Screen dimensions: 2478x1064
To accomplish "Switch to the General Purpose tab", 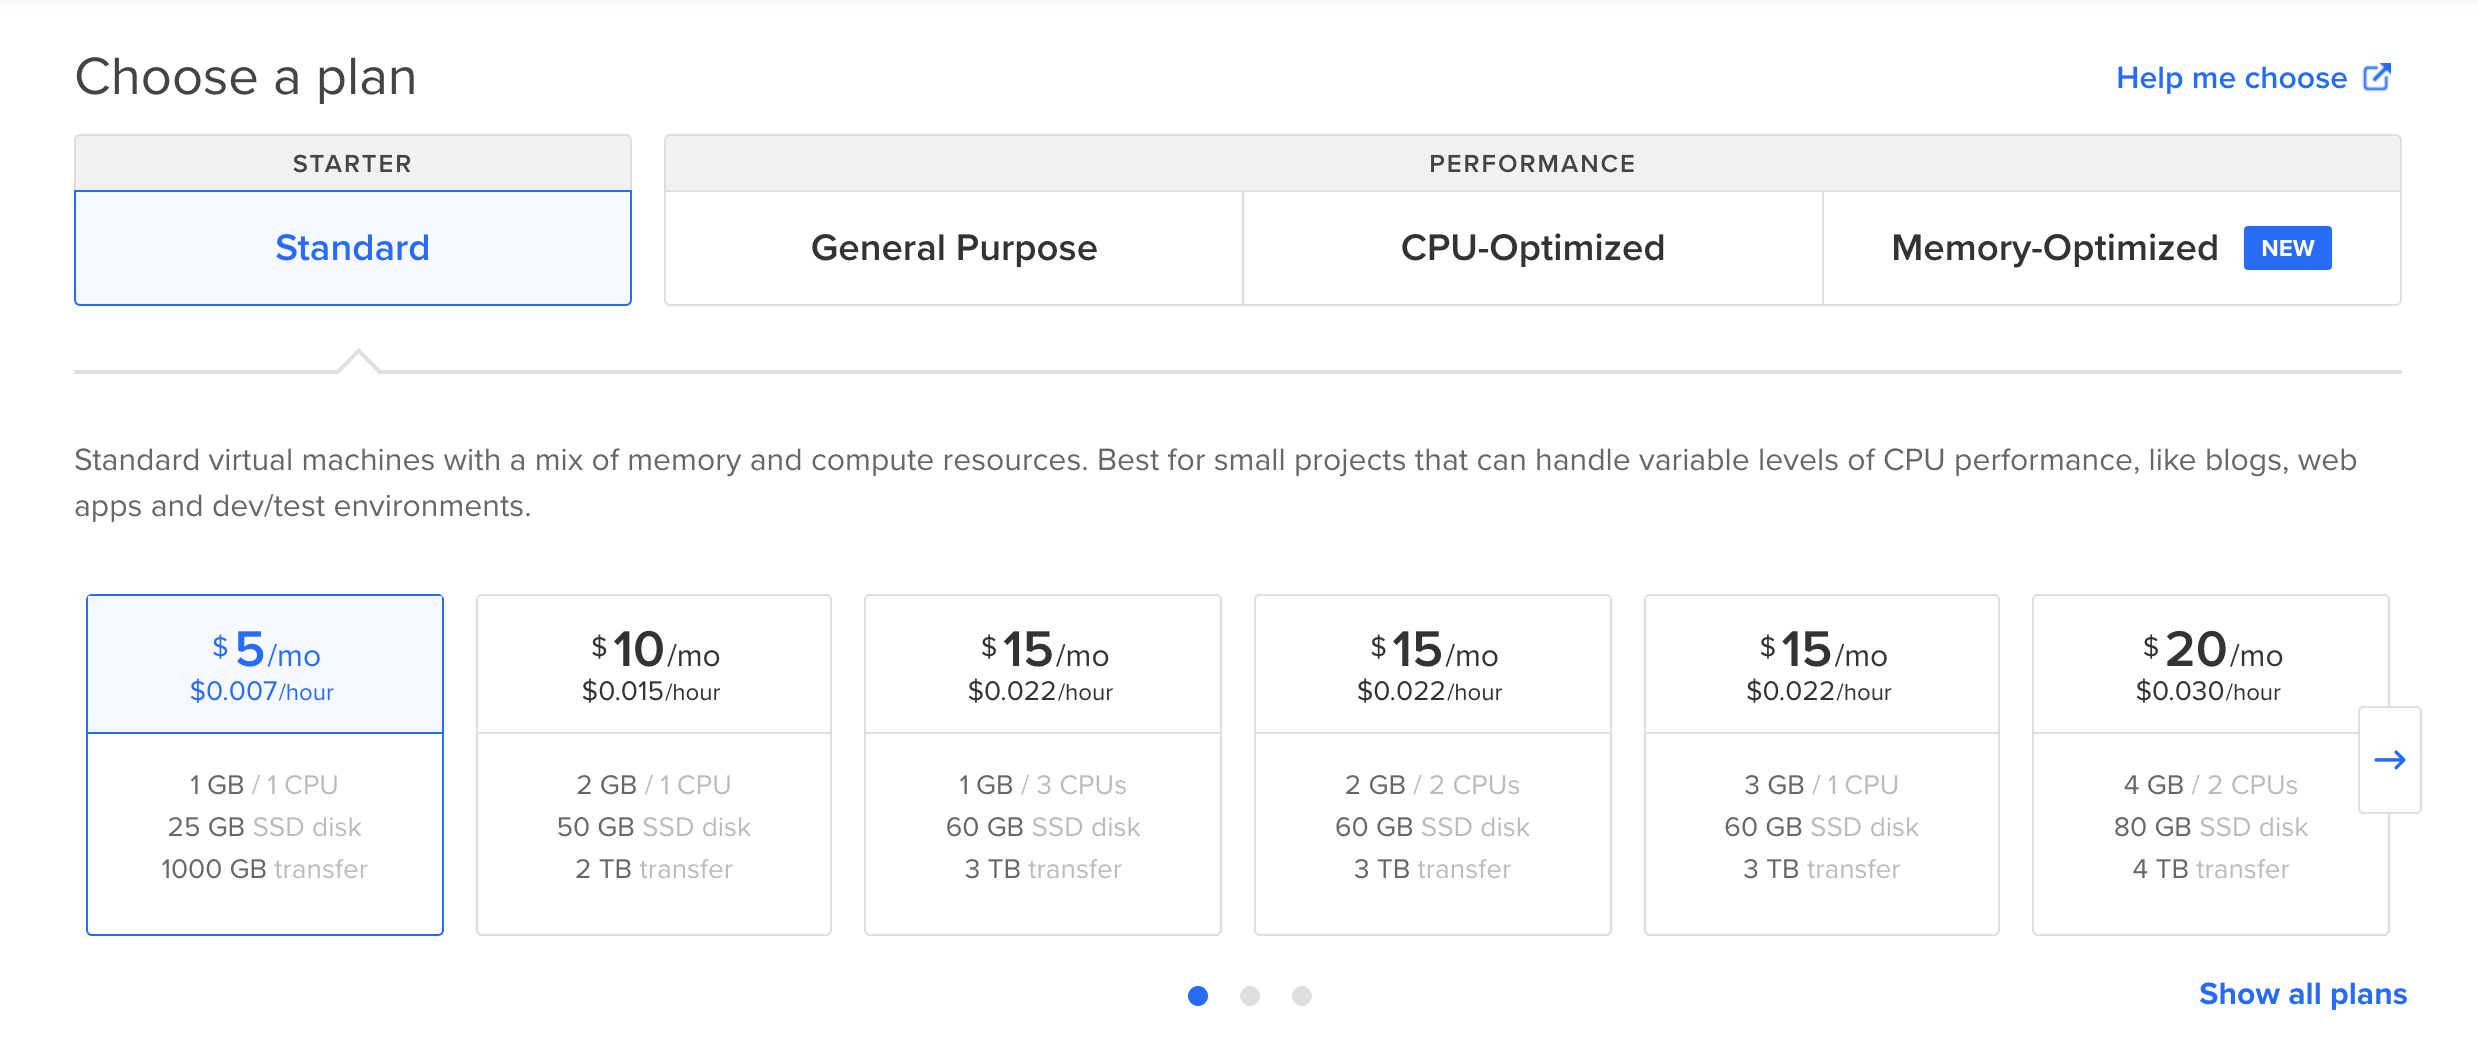I will [x=953, y=248].
